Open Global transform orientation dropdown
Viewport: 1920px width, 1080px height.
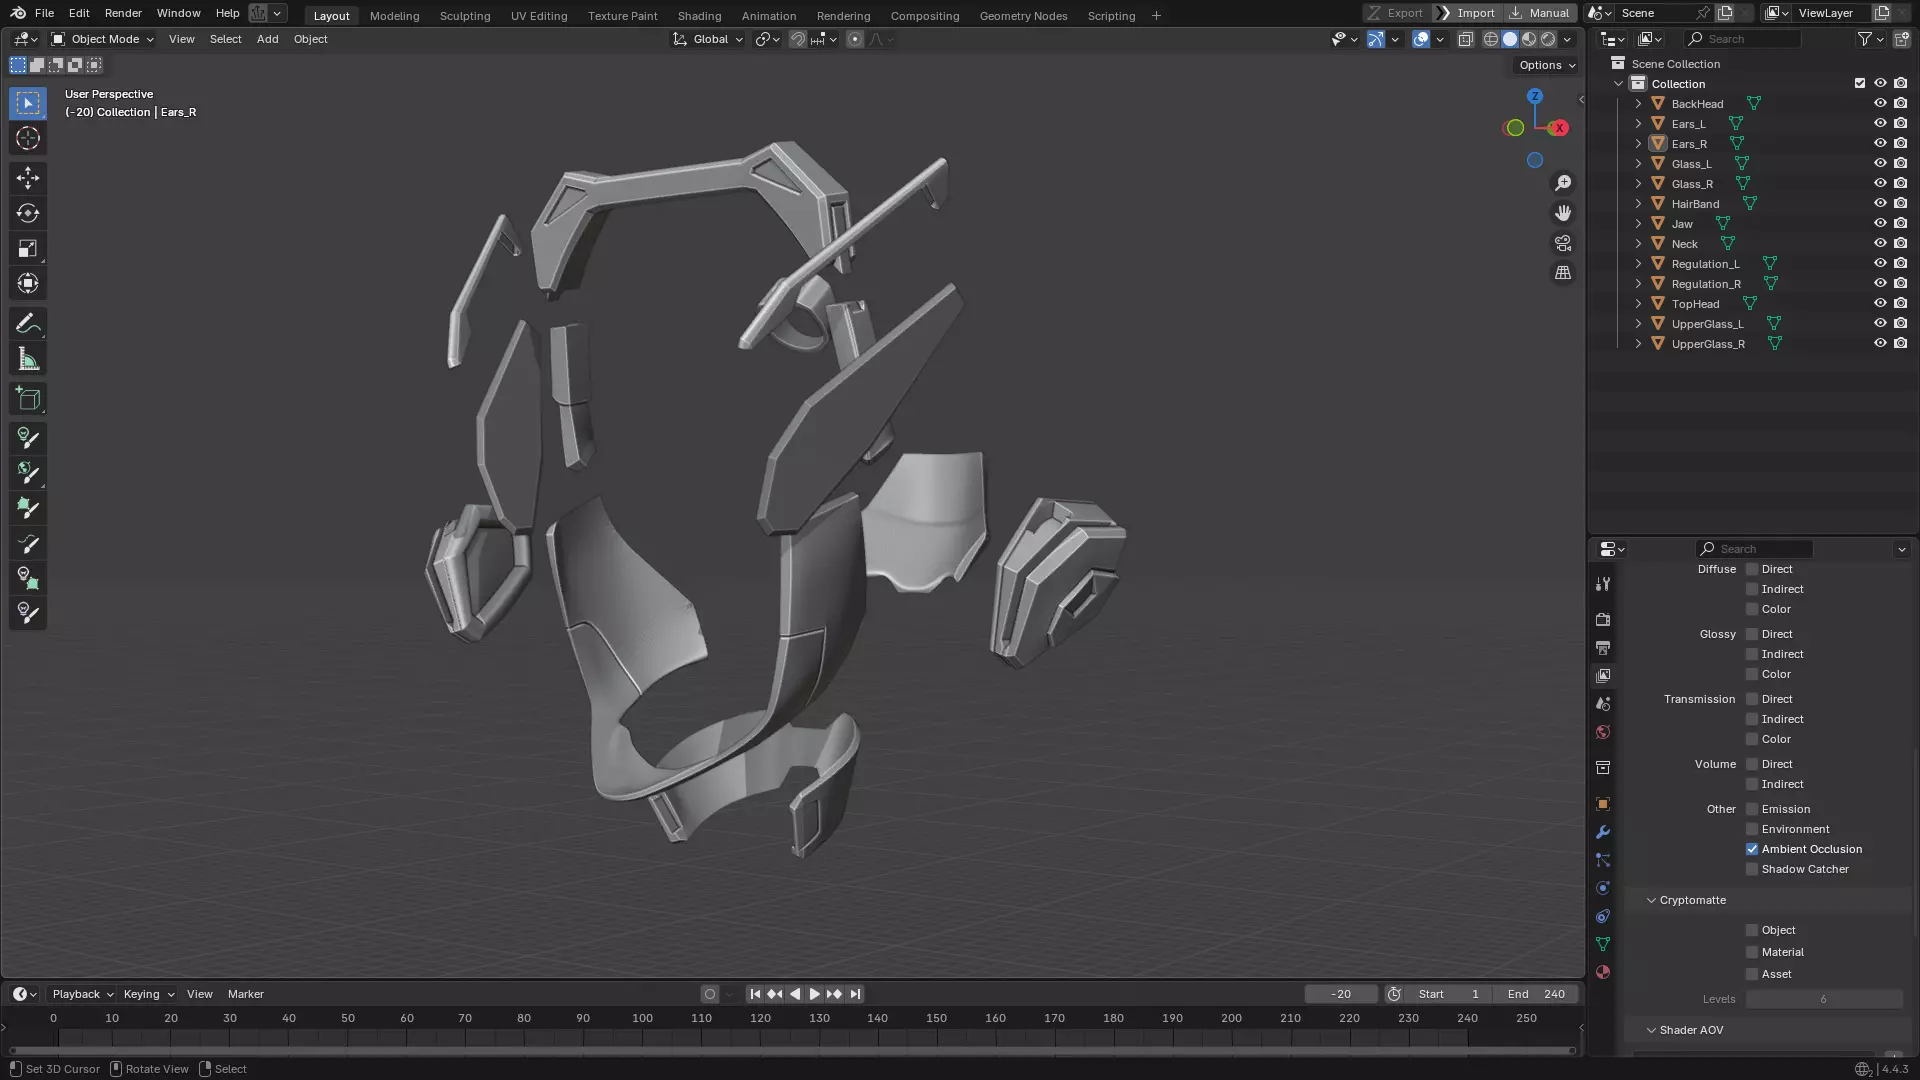click(x=708, y=39)
